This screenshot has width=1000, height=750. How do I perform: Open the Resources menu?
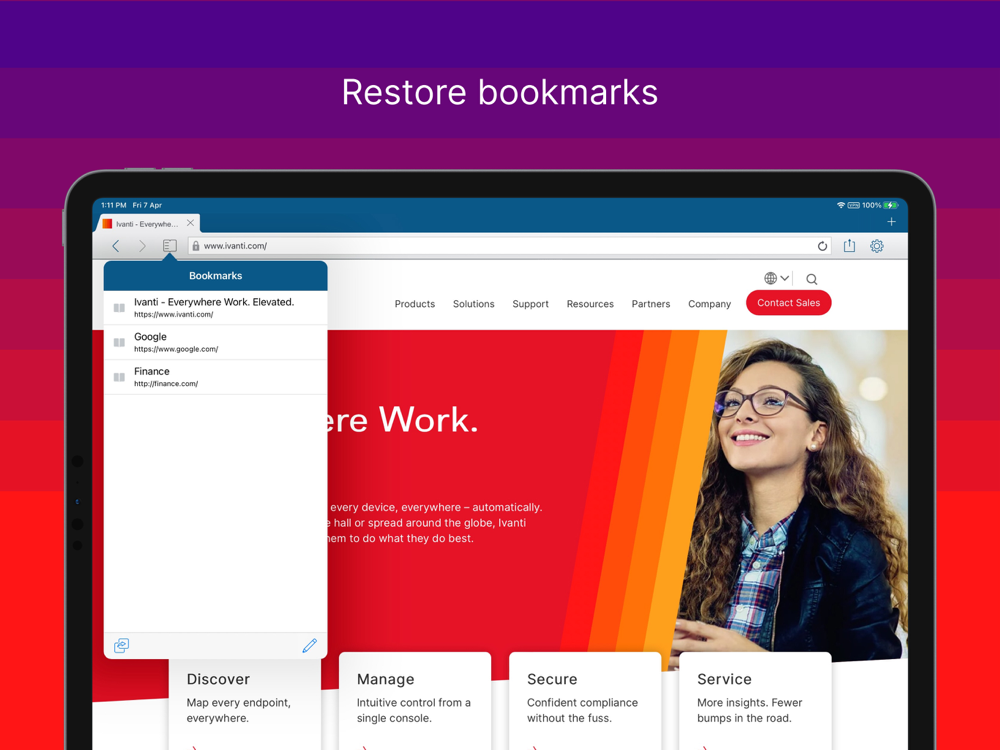[x=590, y=304]
